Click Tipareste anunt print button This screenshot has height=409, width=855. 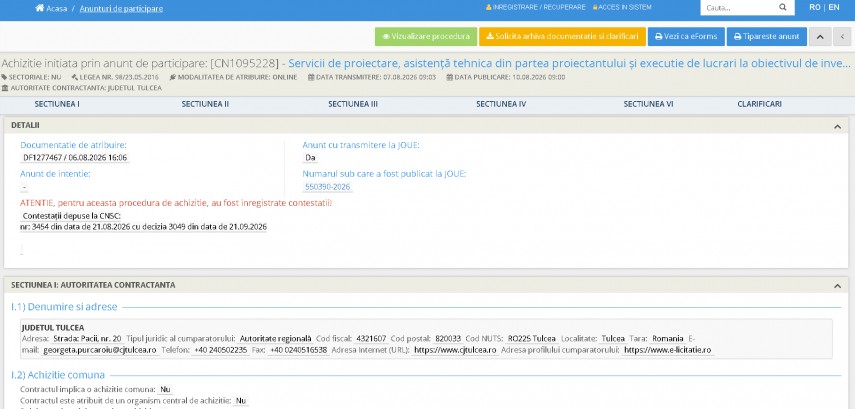767,37
